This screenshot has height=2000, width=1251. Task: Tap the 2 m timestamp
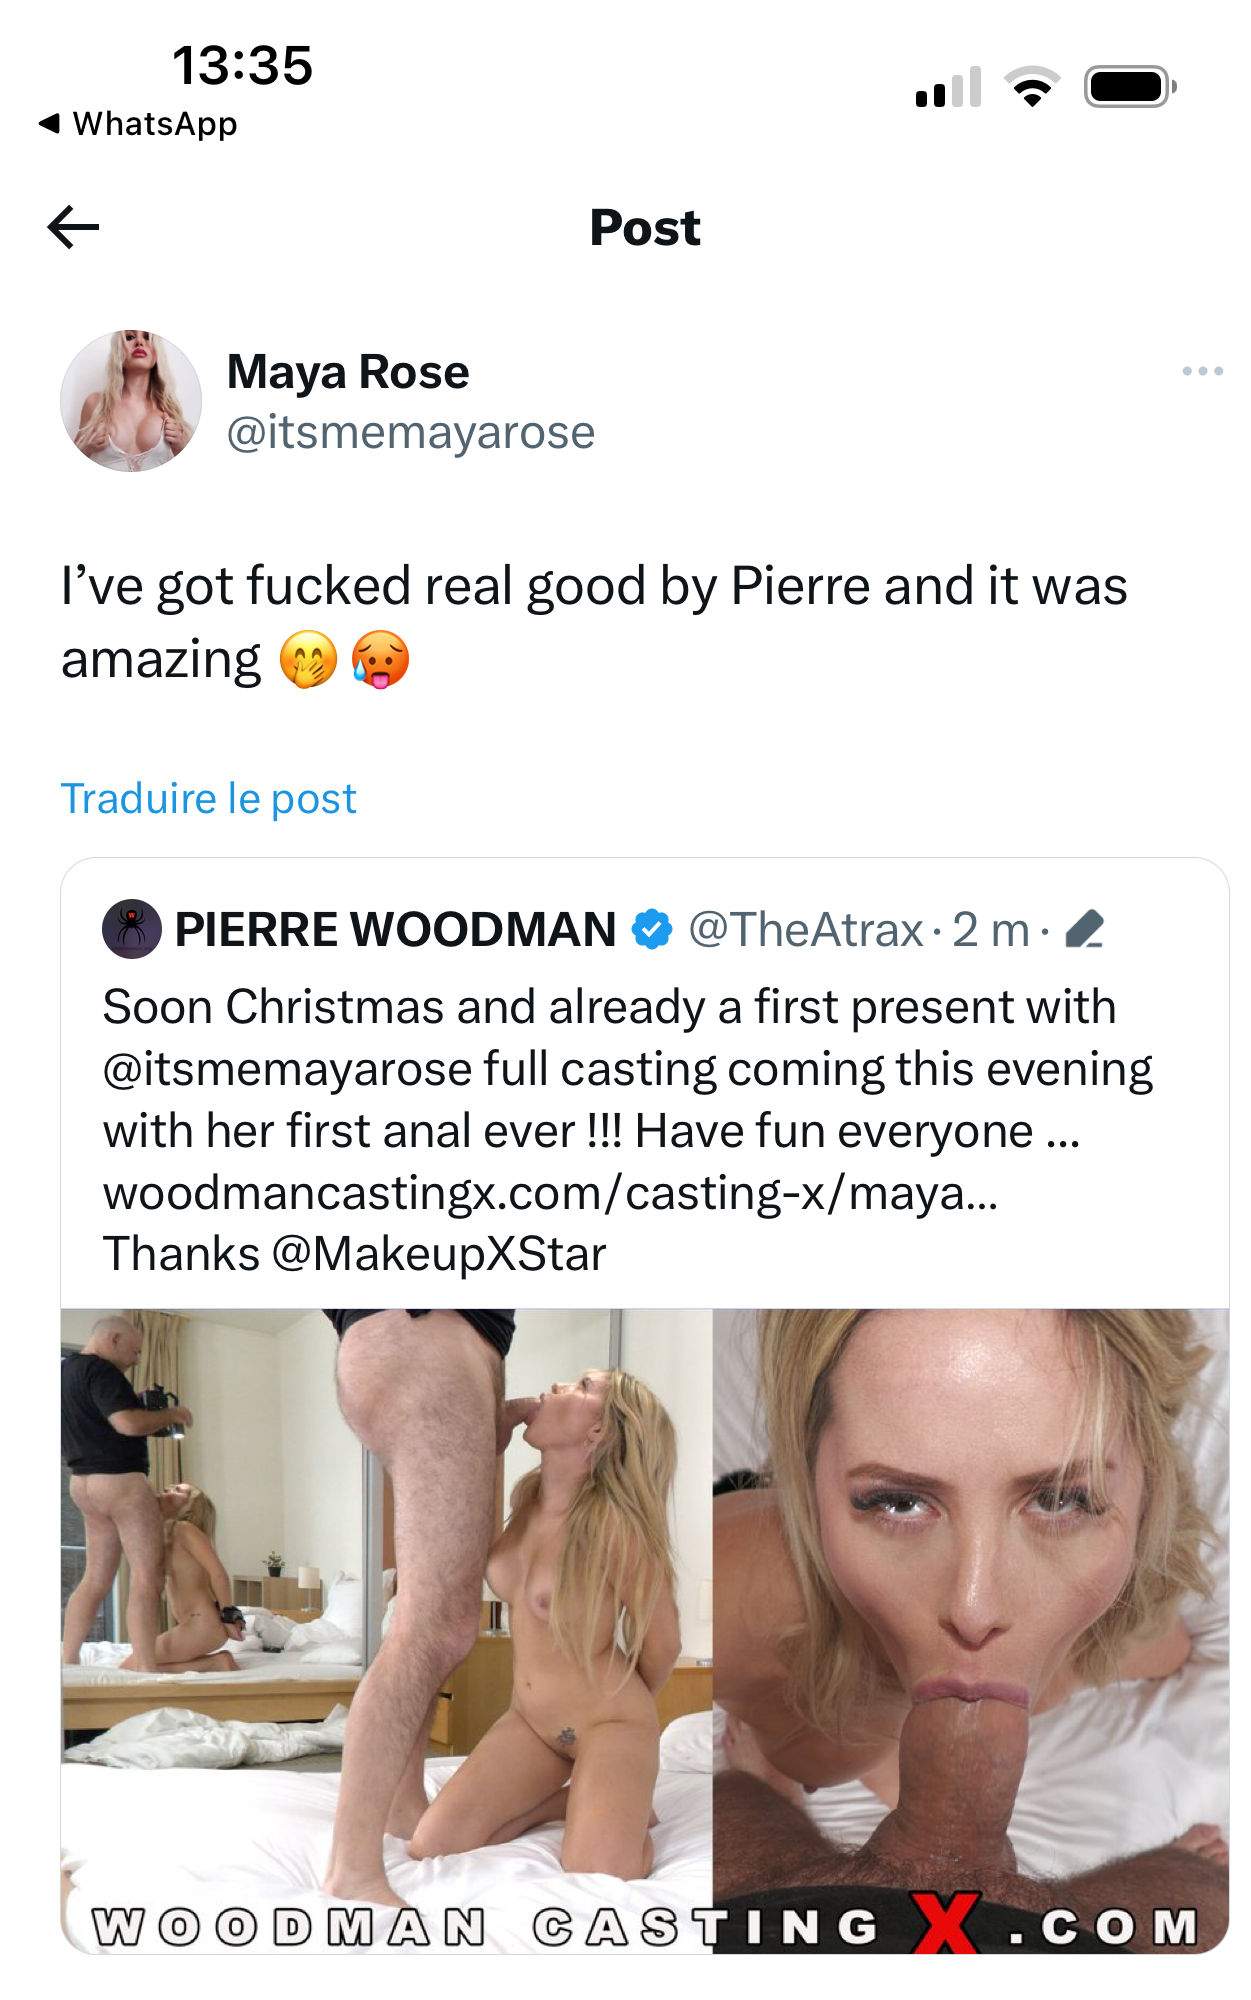[990, 930]
